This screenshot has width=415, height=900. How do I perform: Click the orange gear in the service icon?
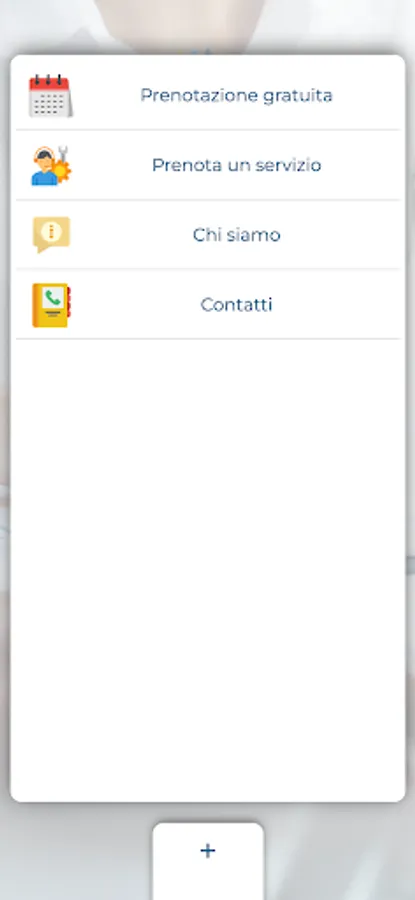(x=61, y=170)
